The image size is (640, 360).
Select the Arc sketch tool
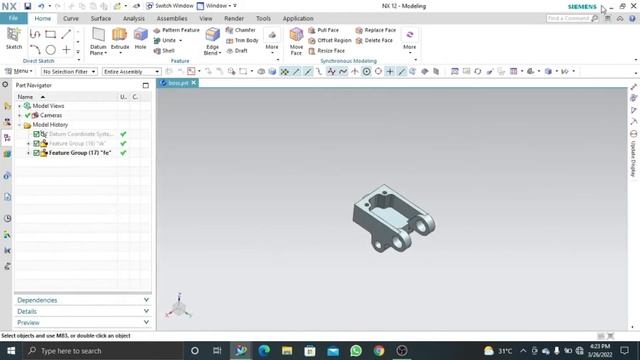(x=35, y=50)
